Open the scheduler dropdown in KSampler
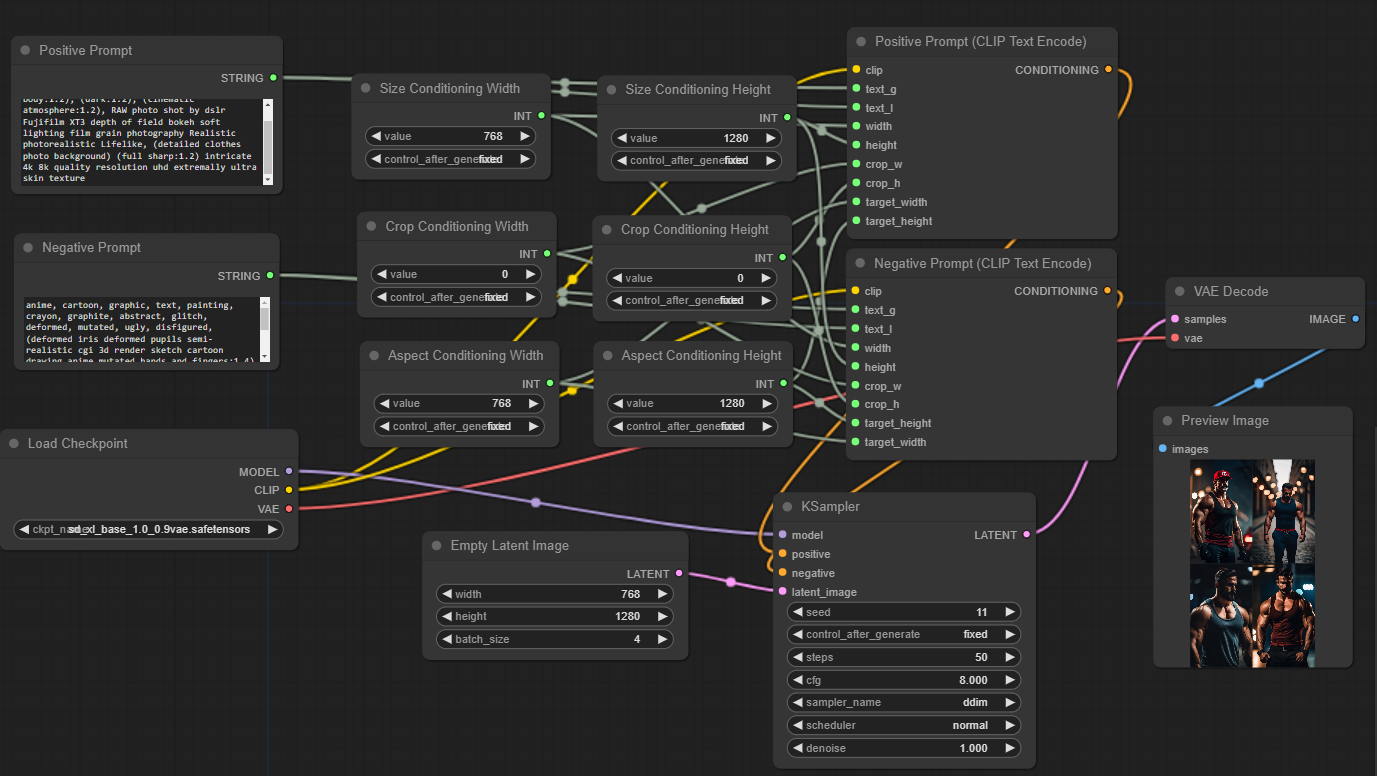Screen dimensions: 1377x776 click(x=903, y=725)
